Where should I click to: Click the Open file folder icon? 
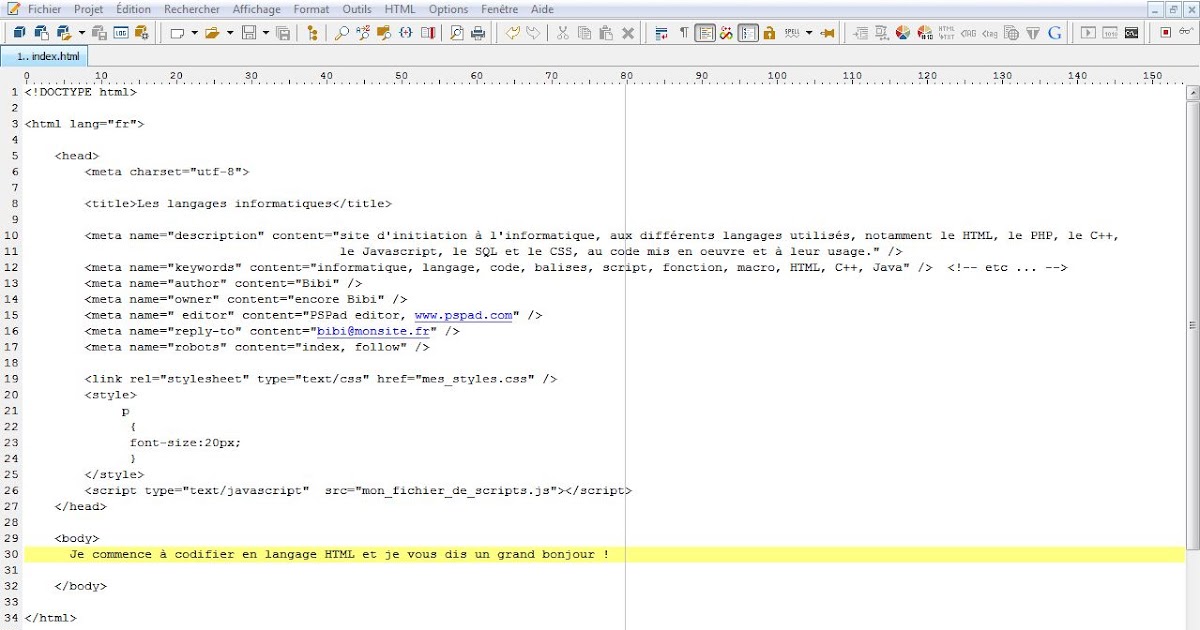pyautogui.click(x=212, y=33)
